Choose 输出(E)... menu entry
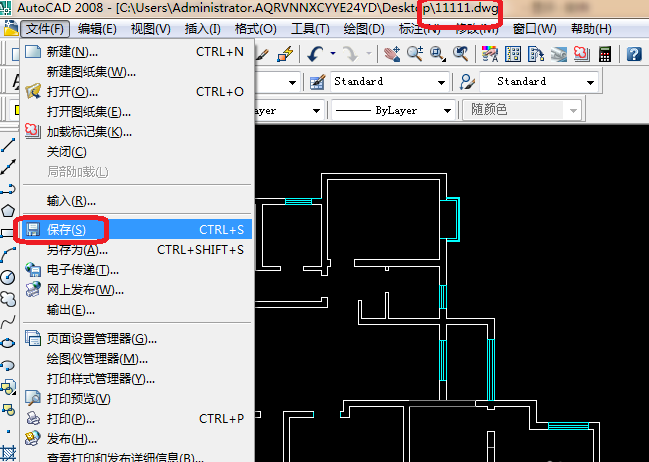649x462 pixels. 137,309
